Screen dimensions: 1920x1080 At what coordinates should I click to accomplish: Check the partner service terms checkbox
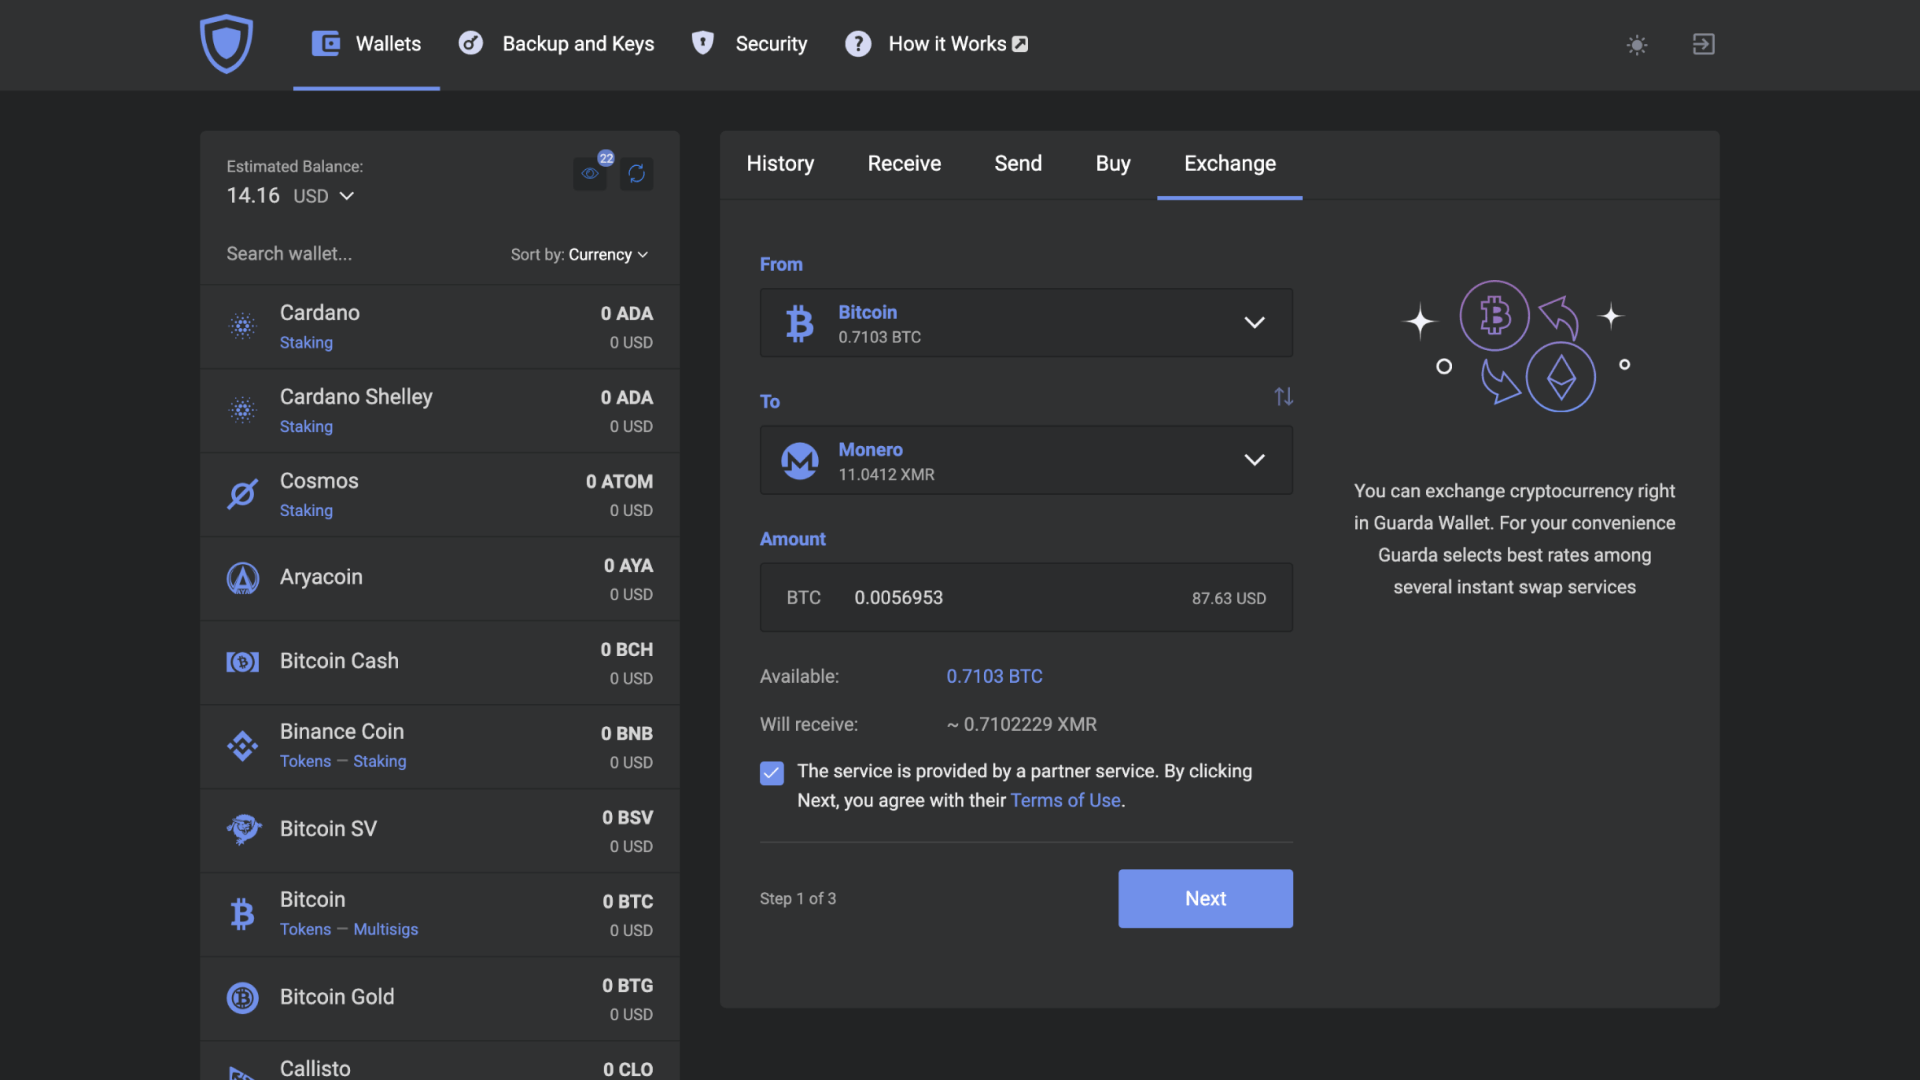coord(770,774)
